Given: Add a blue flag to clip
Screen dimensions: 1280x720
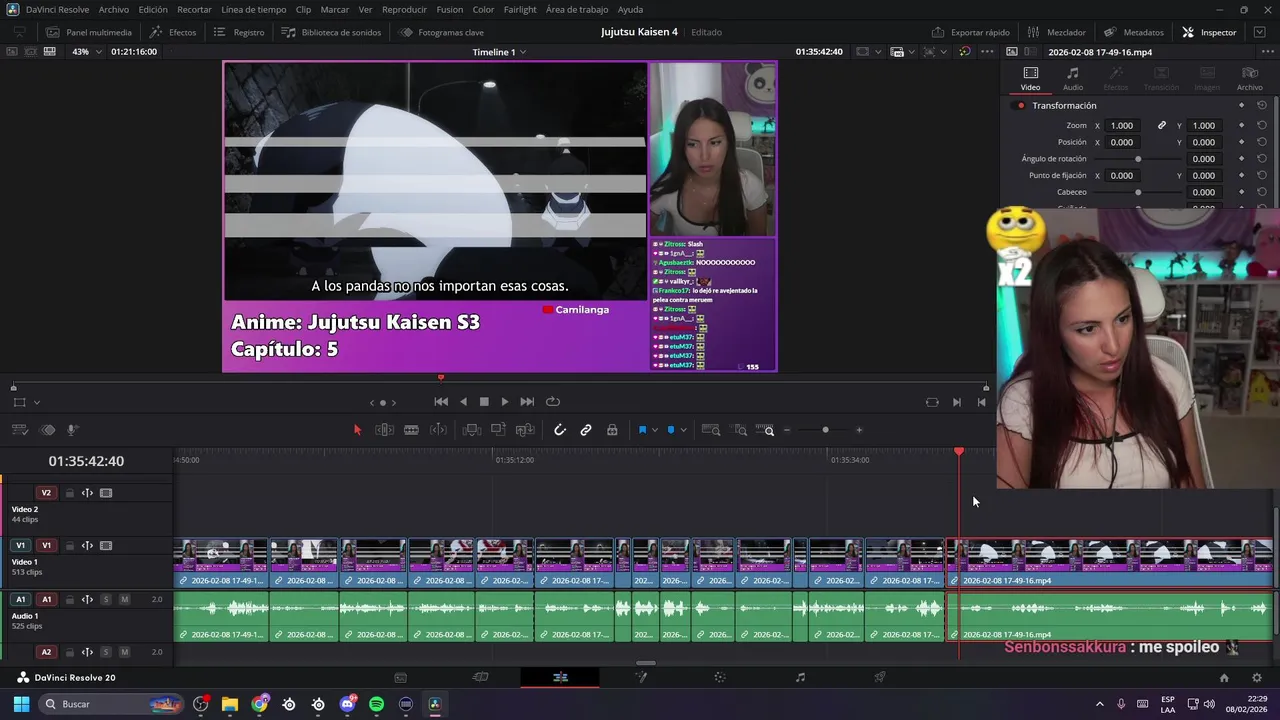Looking at the screenshot, I should click(x=642, y=430).
